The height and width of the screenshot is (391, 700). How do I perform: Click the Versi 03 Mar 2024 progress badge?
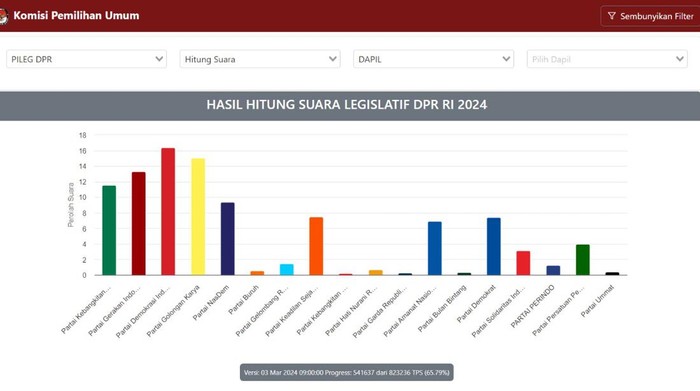pyautogui.click(x=346, y=372)
